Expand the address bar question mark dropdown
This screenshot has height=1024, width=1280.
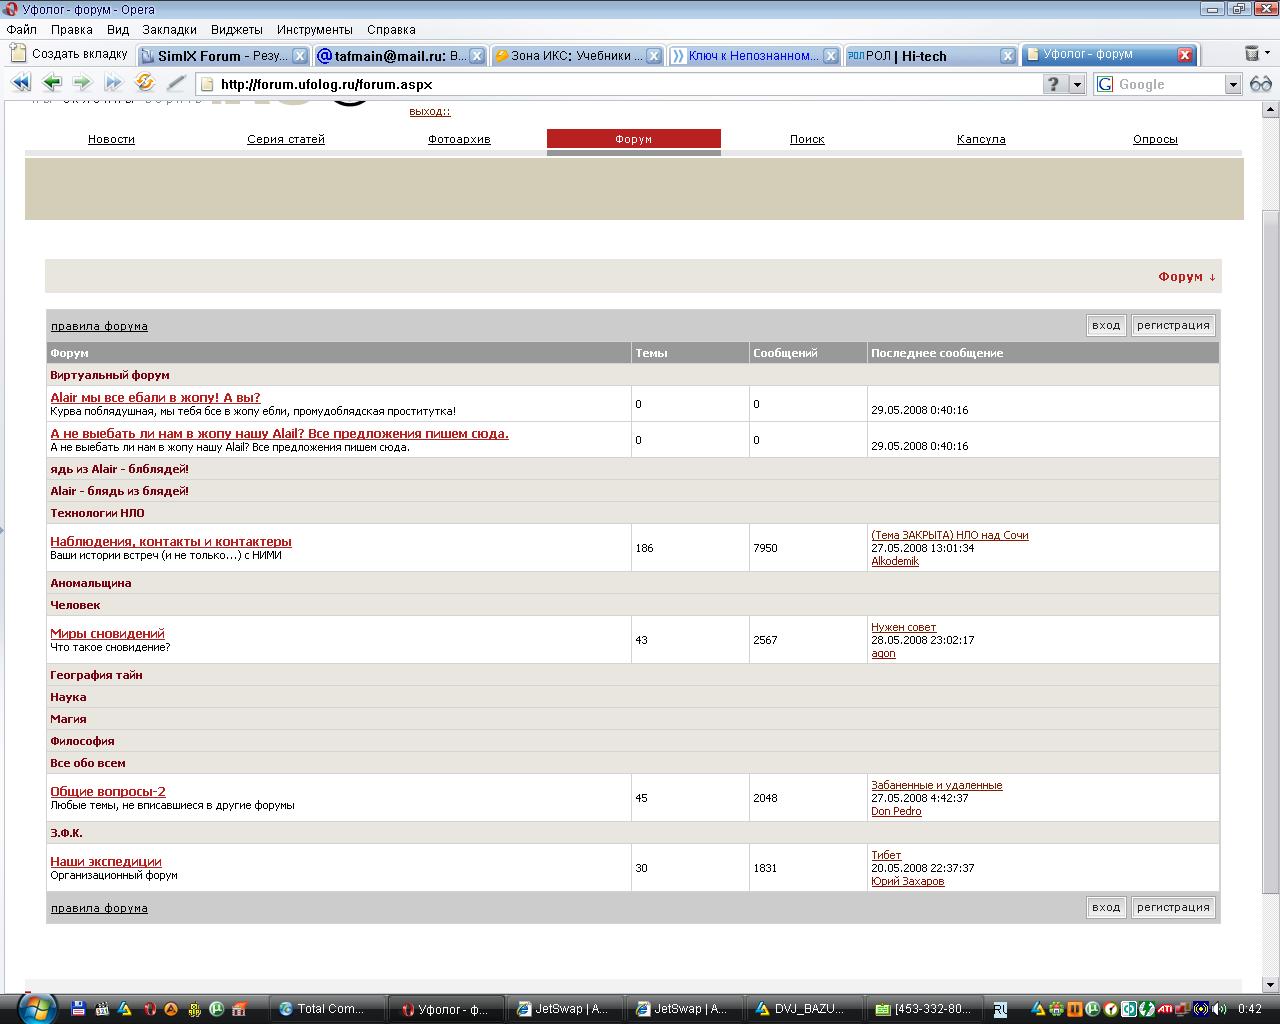pos(1077,85)
